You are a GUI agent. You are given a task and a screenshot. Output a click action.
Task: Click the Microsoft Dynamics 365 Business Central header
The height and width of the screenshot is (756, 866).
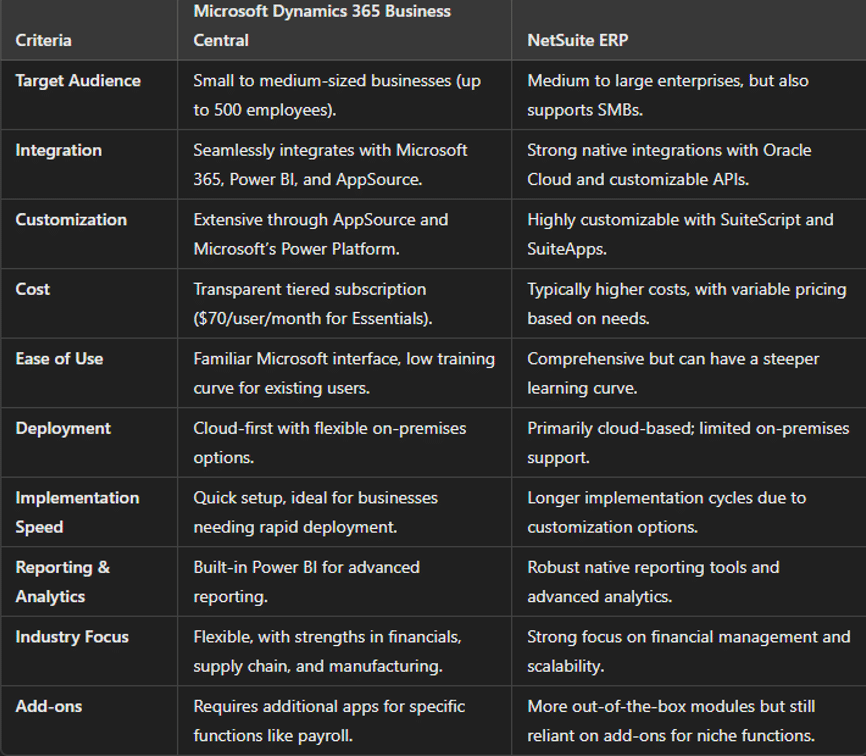pyautogui.click(x=321, y=26)
